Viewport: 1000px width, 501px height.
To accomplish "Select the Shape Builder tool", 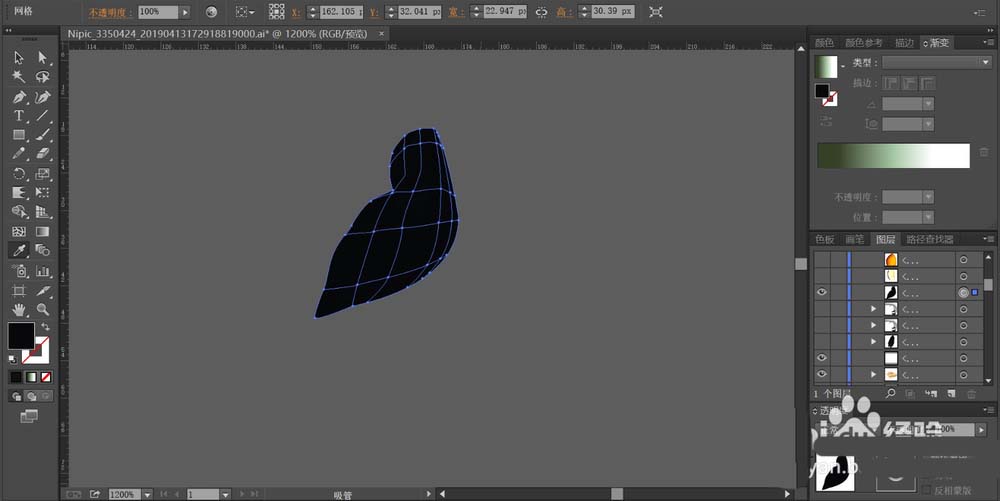I will (x=18, y=212).
